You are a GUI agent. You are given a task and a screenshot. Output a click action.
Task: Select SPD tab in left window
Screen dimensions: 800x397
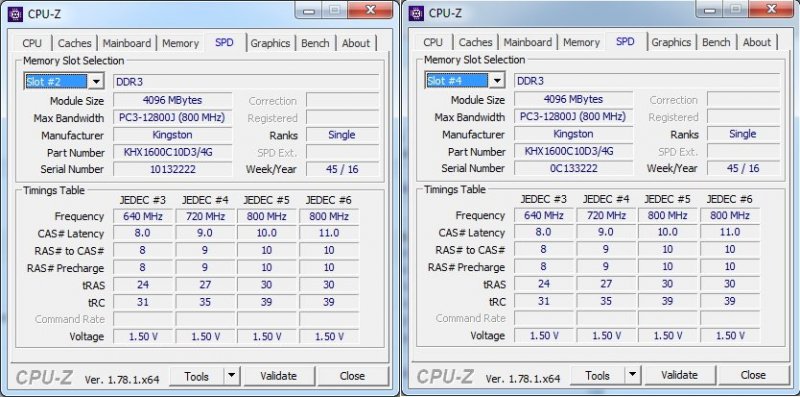[224, 42]
